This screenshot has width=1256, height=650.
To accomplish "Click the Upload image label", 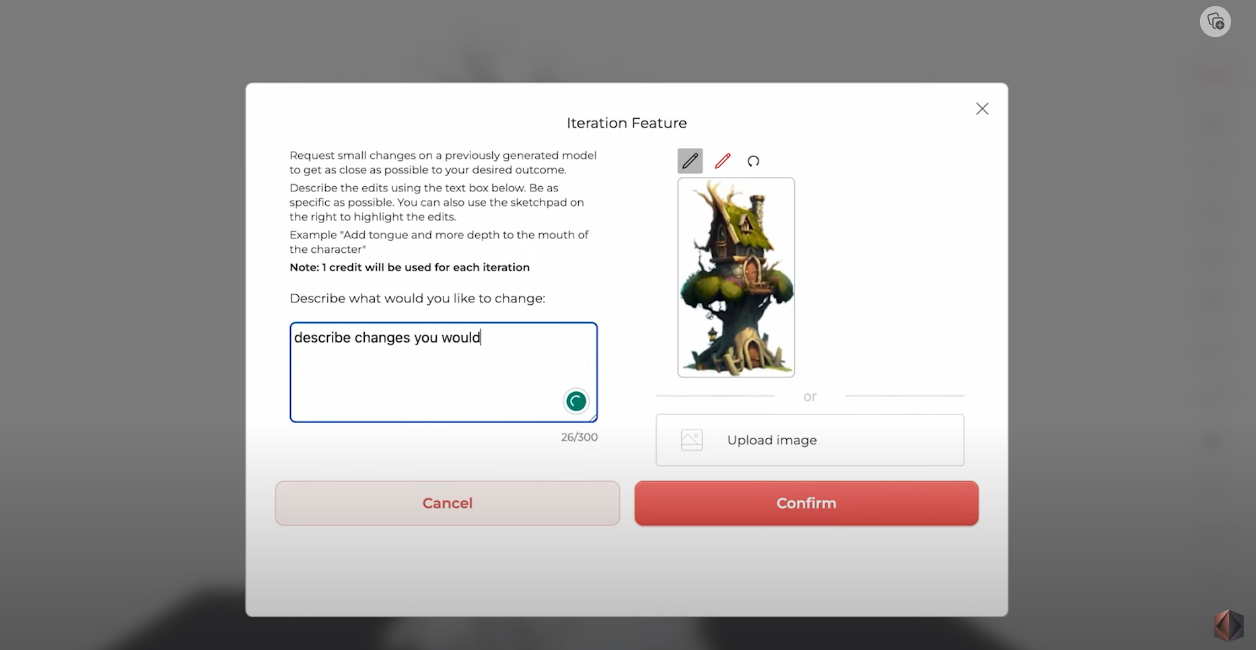I will 771,440.
